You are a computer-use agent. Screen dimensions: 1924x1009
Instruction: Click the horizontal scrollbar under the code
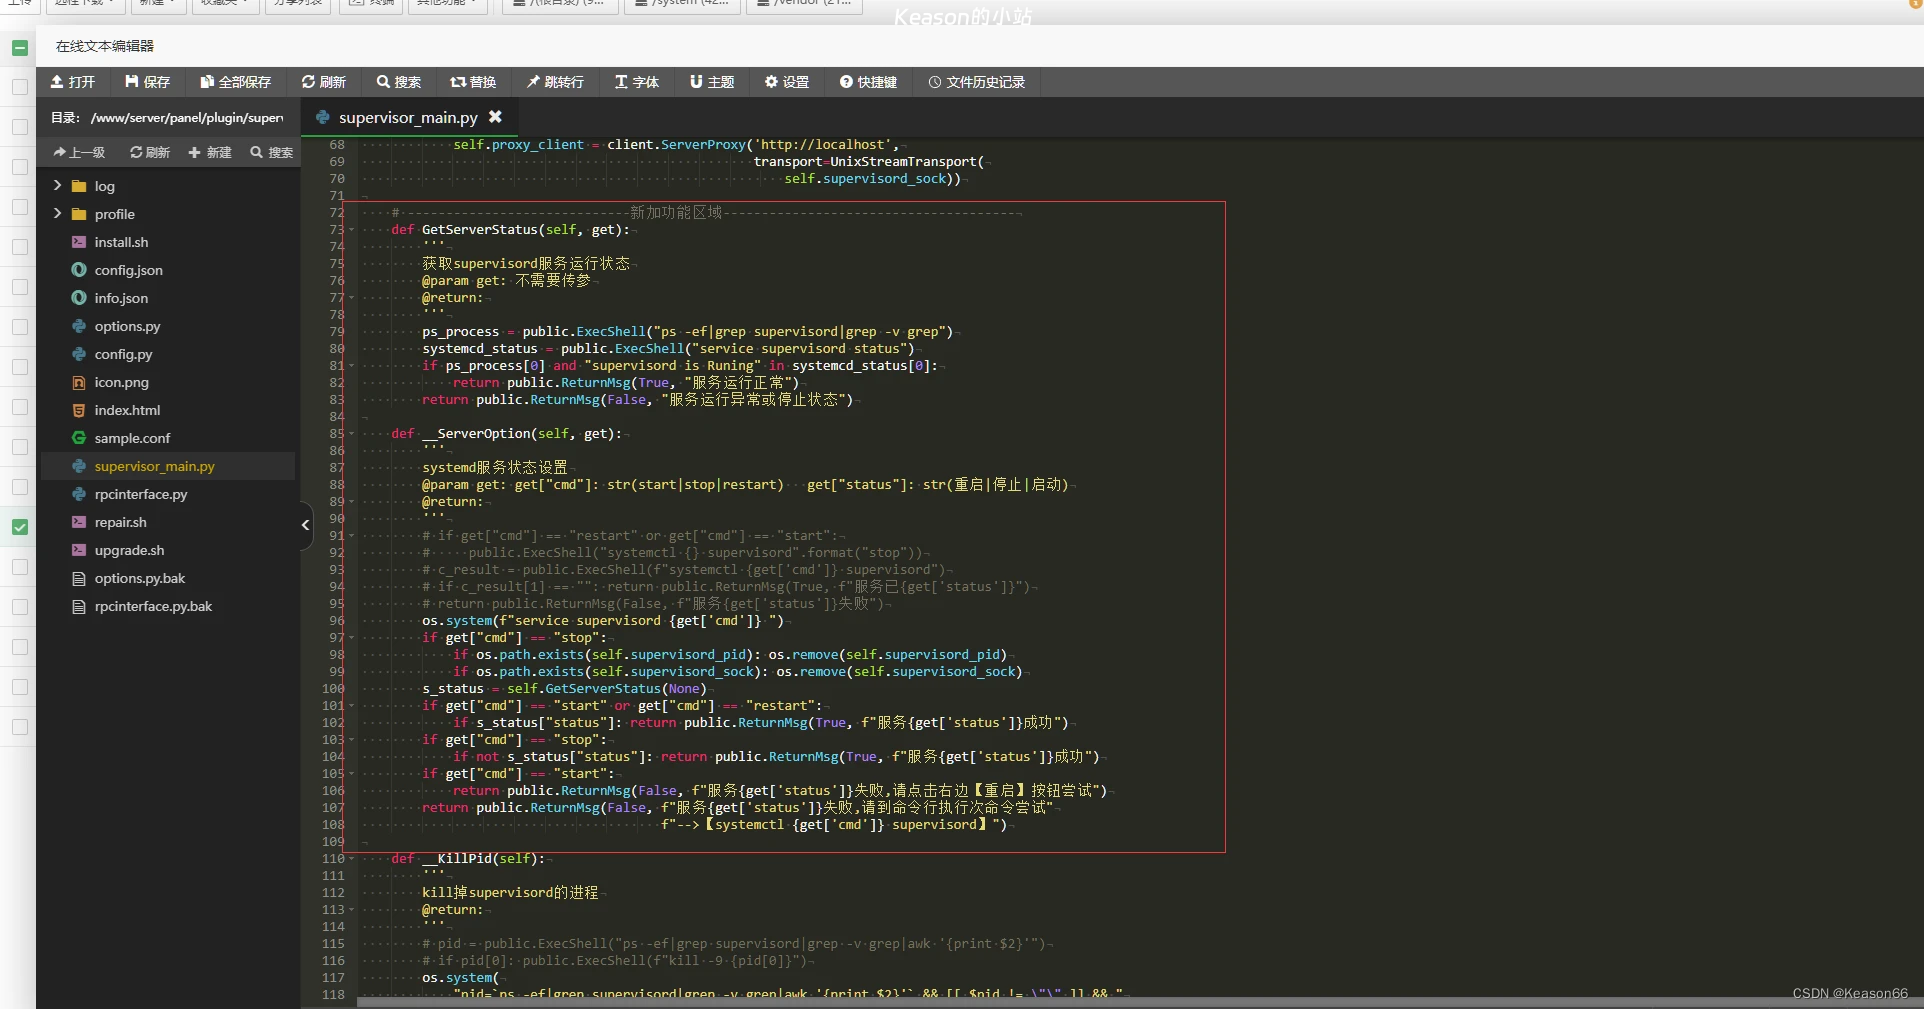click(x=1000, y=1002)
